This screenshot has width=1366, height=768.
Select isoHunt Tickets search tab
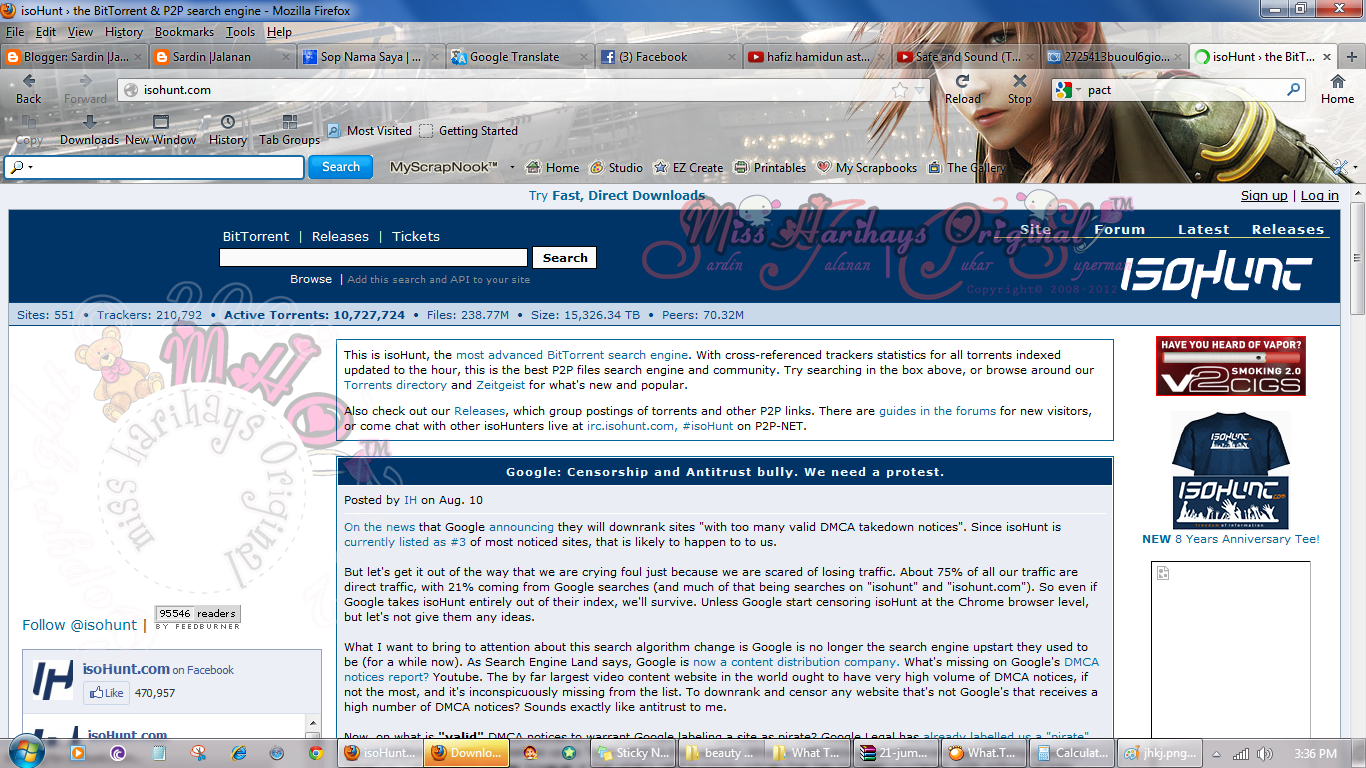point(416,237)
